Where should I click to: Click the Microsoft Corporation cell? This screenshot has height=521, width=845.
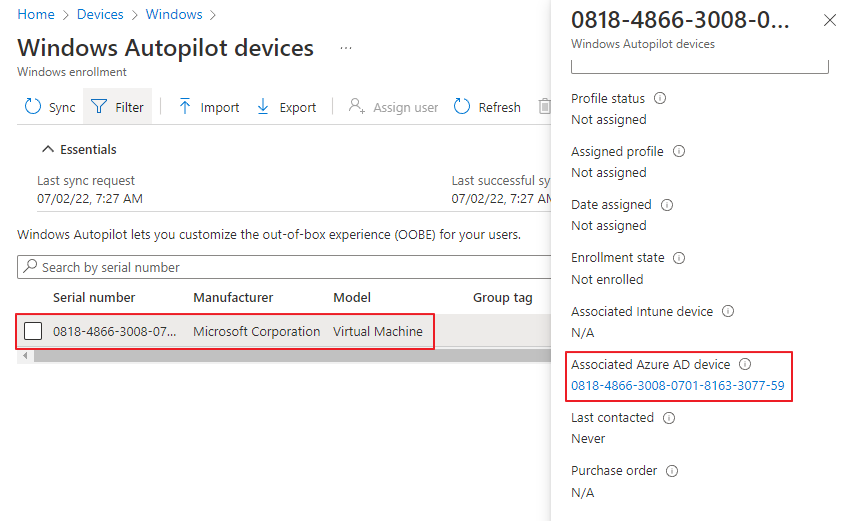click(257, 331)
